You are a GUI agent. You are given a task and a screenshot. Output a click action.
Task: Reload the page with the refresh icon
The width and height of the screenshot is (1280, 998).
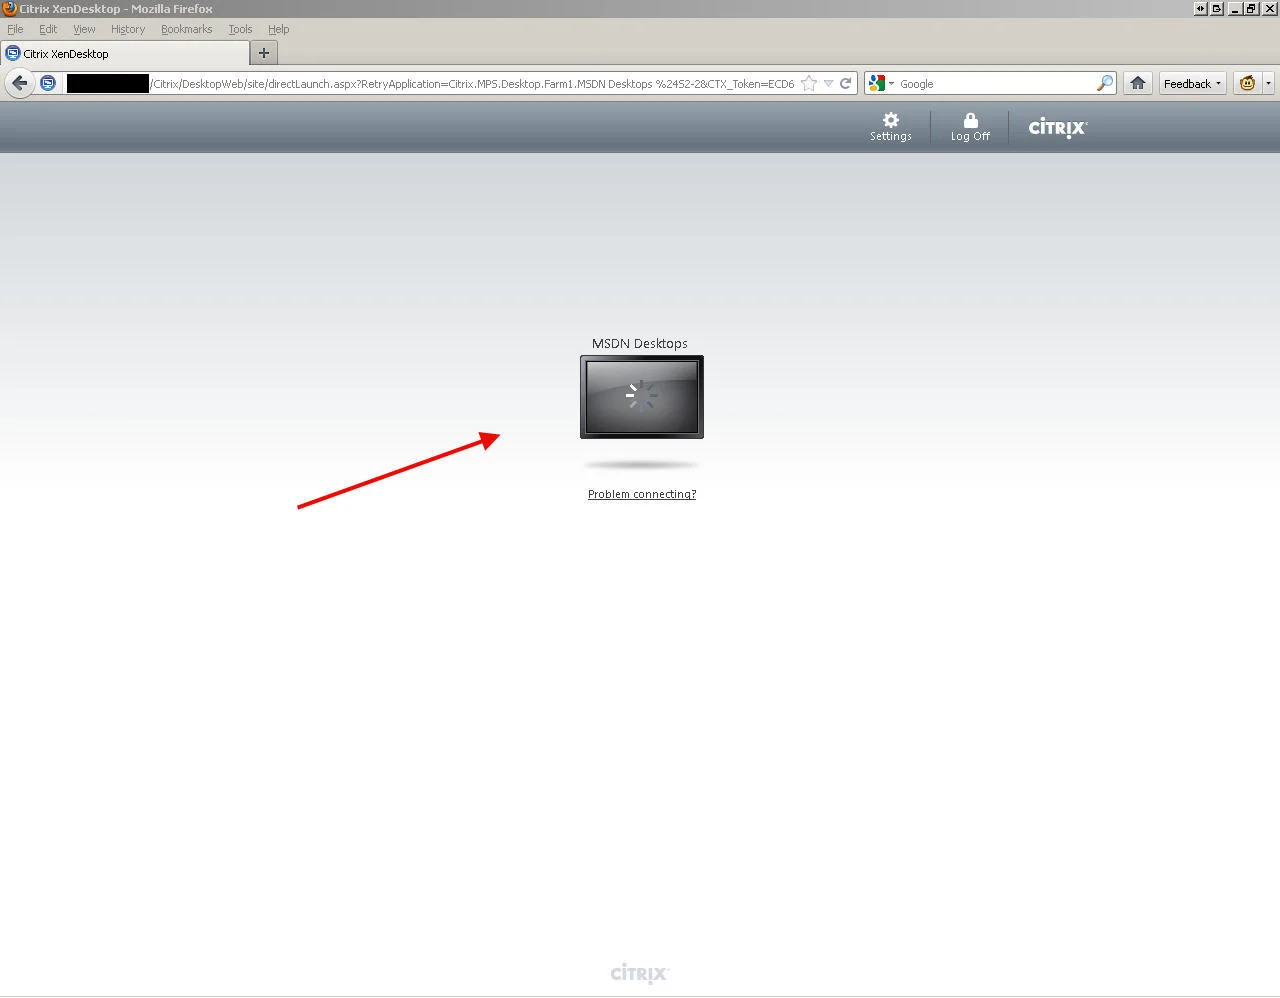[846, 84]
